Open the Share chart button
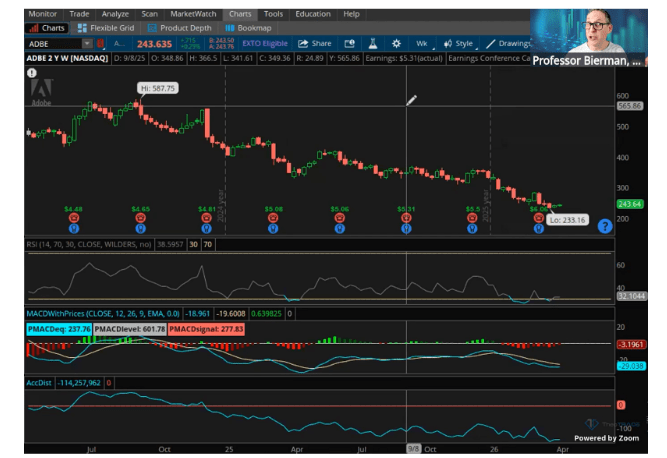This screenshot has height=458, width=667. pos(315,43)
